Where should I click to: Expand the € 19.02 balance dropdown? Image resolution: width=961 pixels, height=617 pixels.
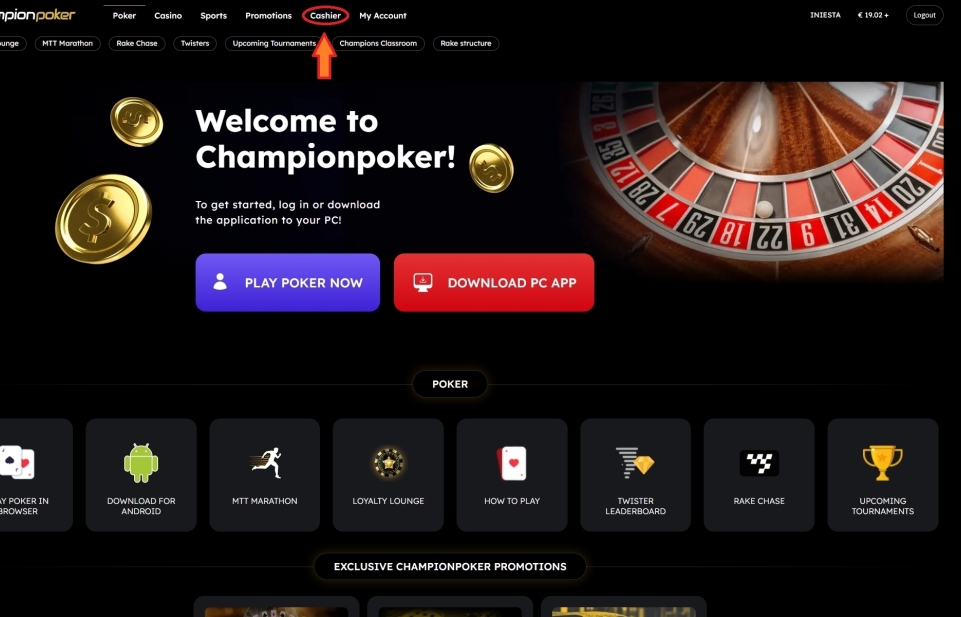(x=873, y=15)
